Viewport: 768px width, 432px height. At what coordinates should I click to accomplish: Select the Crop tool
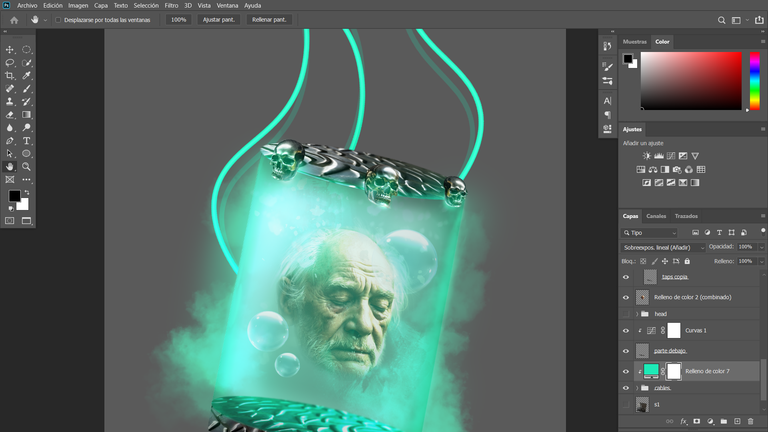[x=9, y=75]
